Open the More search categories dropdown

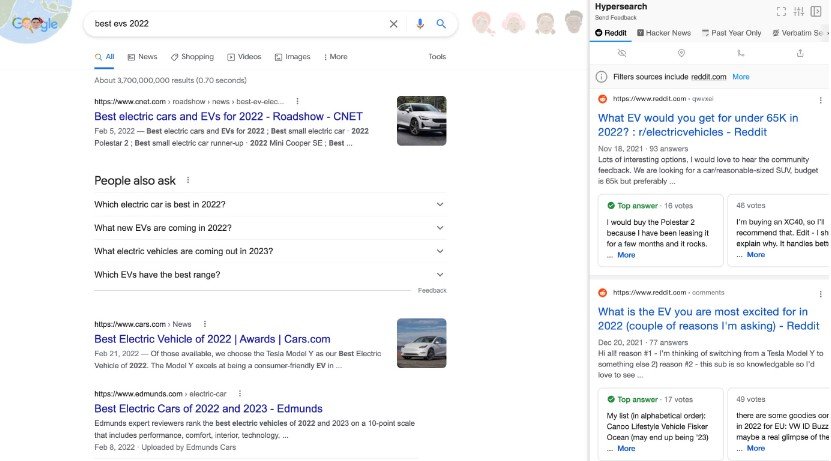click(x=335, y=57)
